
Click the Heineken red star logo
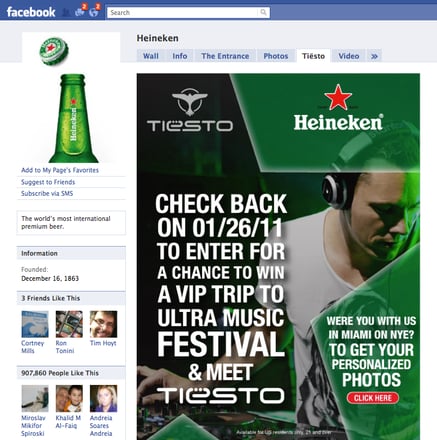coord(338,97)
